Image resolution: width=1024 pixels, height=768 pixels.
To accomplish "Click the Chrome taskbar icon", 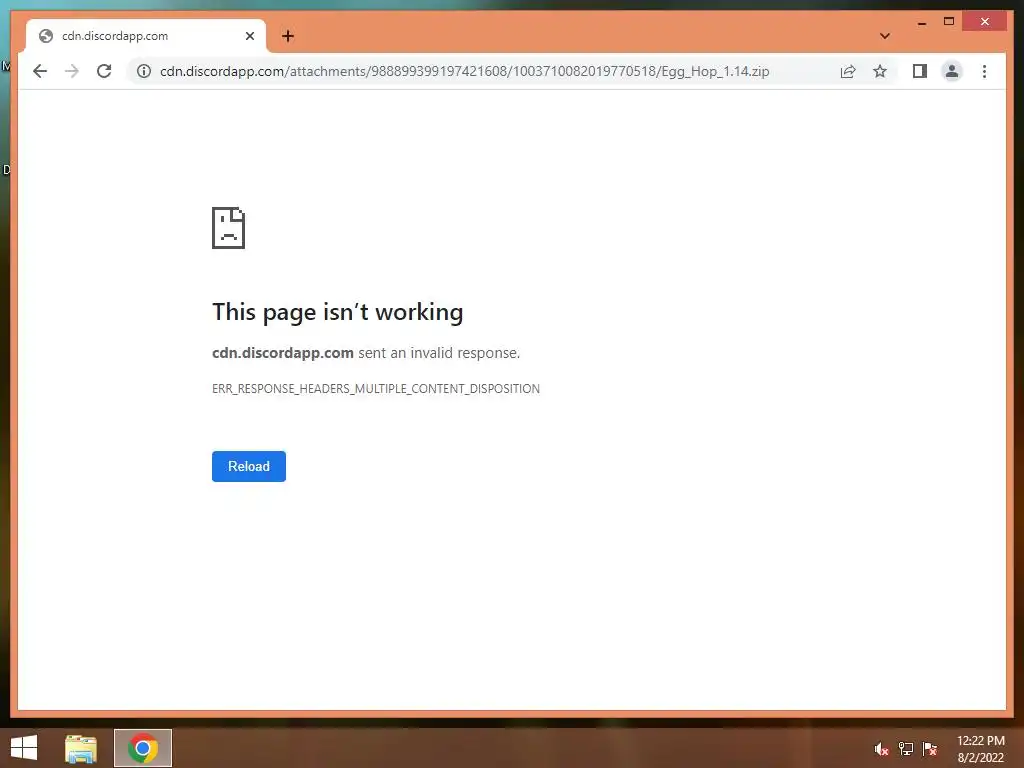I will tap(143, 748).
